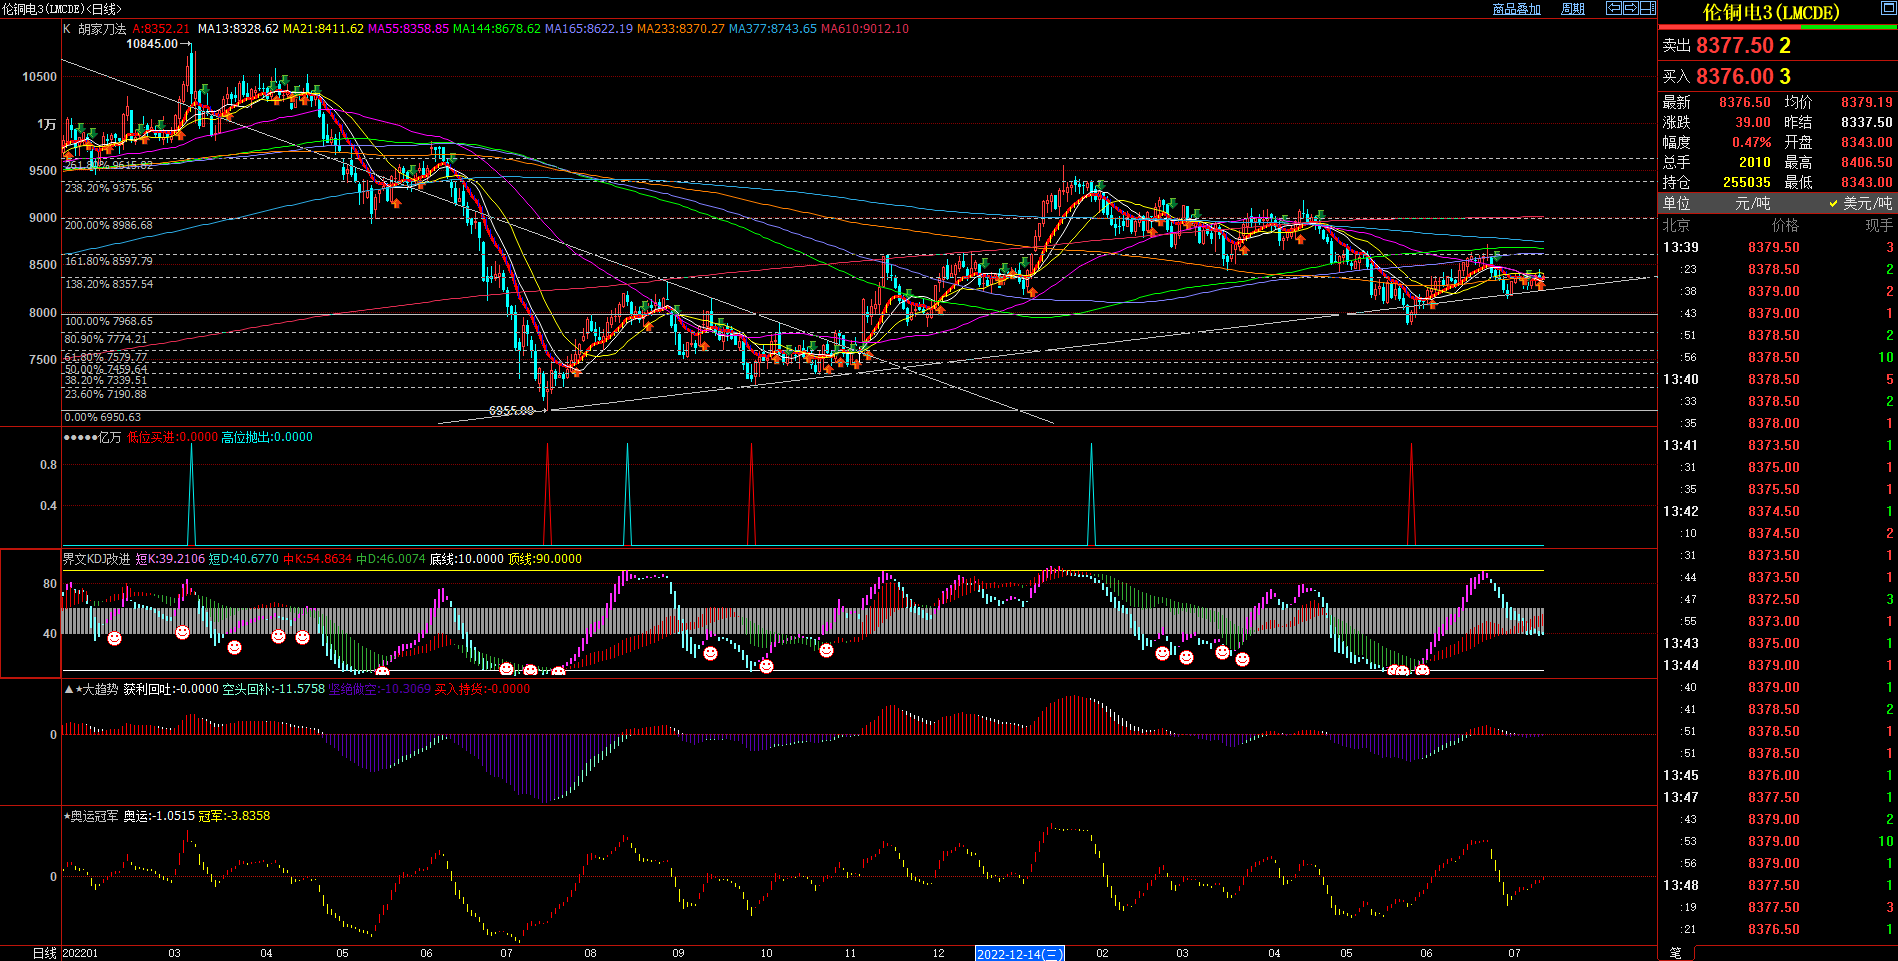Screen dimensions: 1898x961
Task: Click the left arrow navigation icon
Action: click(1613, 8)
